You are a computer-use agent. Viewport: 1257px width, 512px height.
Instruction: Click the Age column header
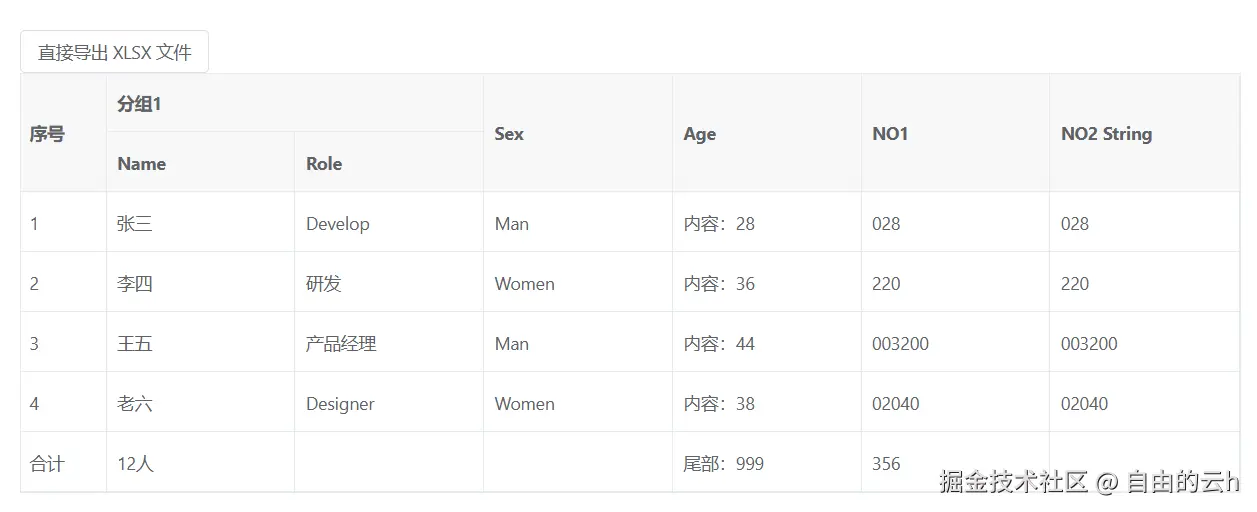click(700, 134)
